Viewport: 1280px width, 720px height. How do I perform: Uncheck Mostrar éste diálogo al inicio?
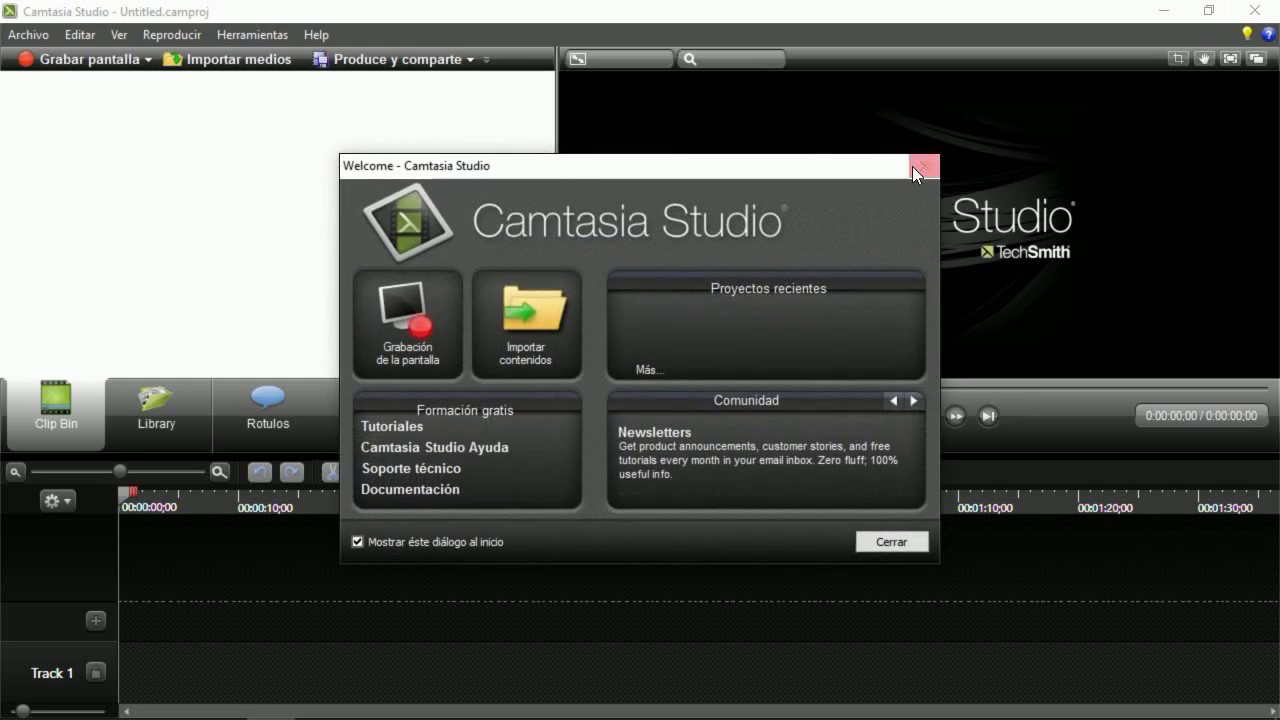pos(357,542)
